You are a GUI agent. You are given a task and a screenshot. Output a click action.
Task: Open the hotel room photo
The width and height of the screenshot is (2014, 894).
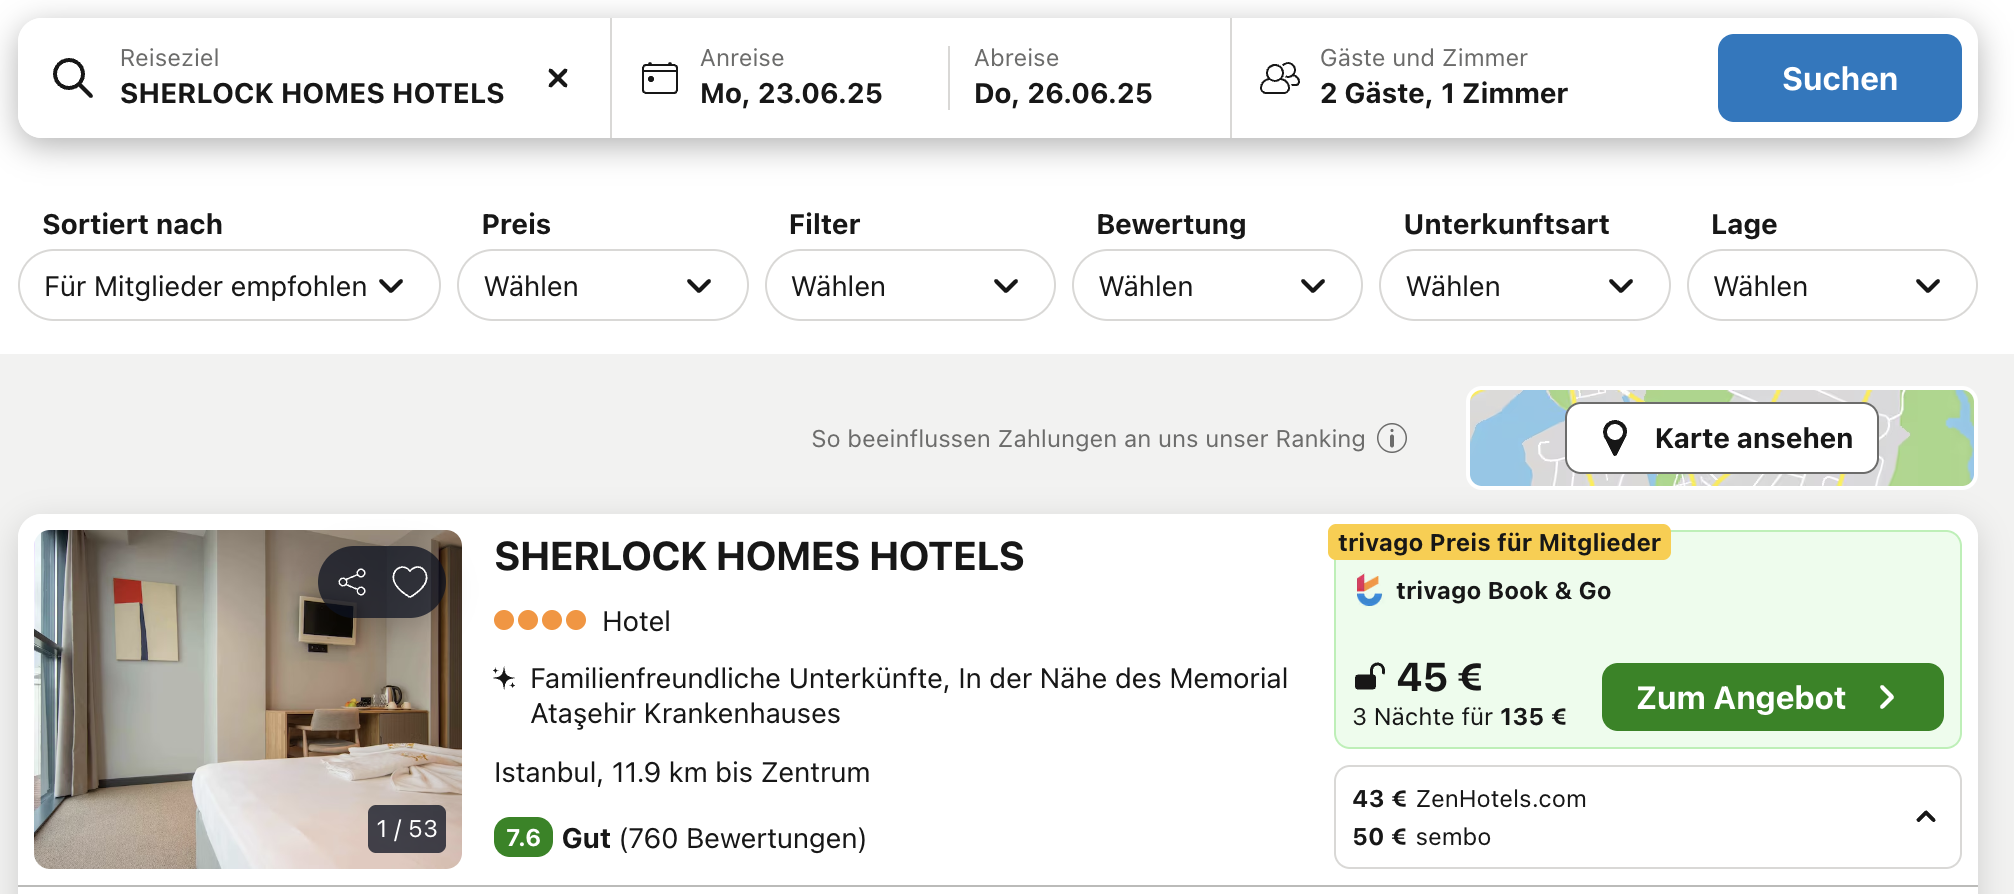[248, 699]
